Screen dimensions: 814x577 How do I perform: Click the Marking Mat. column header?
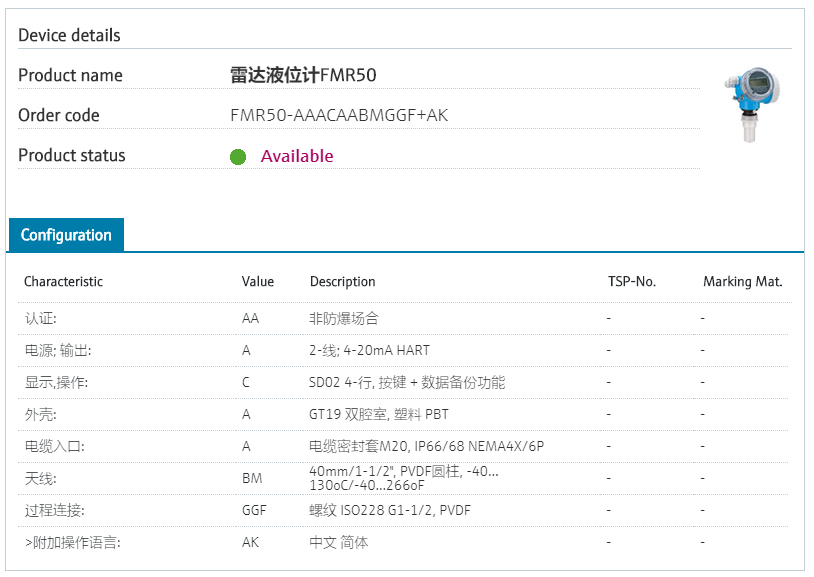point(742,281)
